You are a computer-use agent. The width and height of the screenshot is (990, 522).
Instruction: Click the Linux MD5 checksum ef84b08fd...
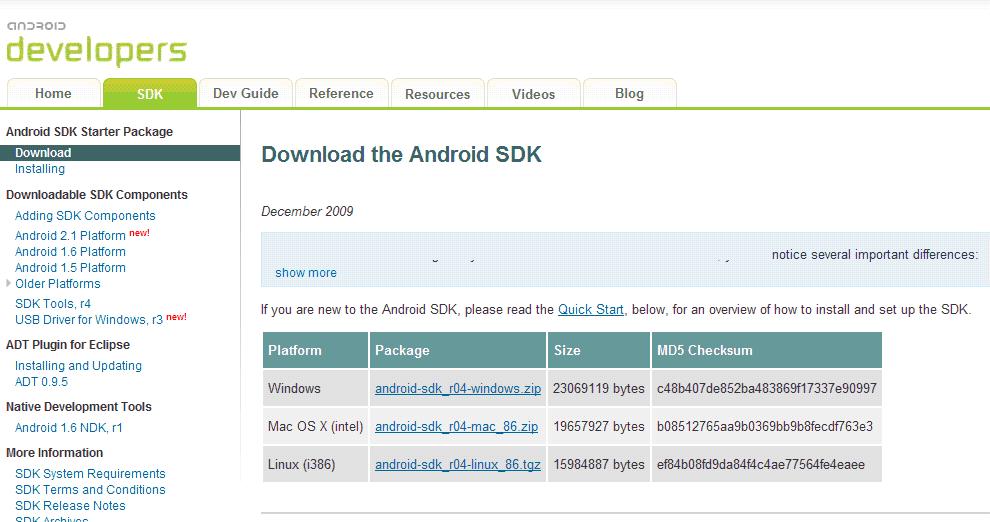pos(766,465)
